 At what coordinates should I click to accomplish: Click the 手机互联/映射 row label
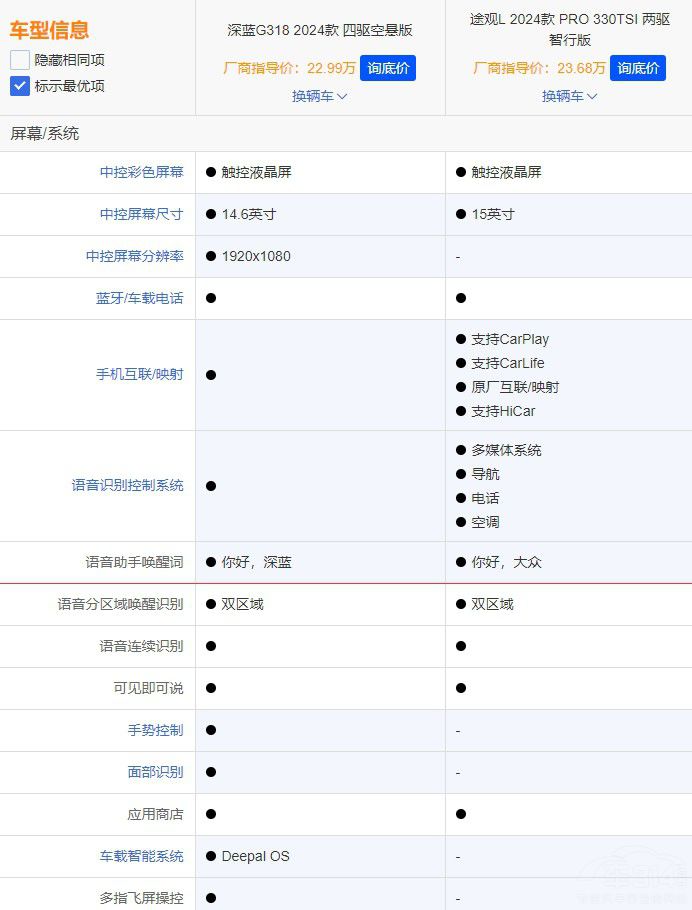click(x=139, y=375)
